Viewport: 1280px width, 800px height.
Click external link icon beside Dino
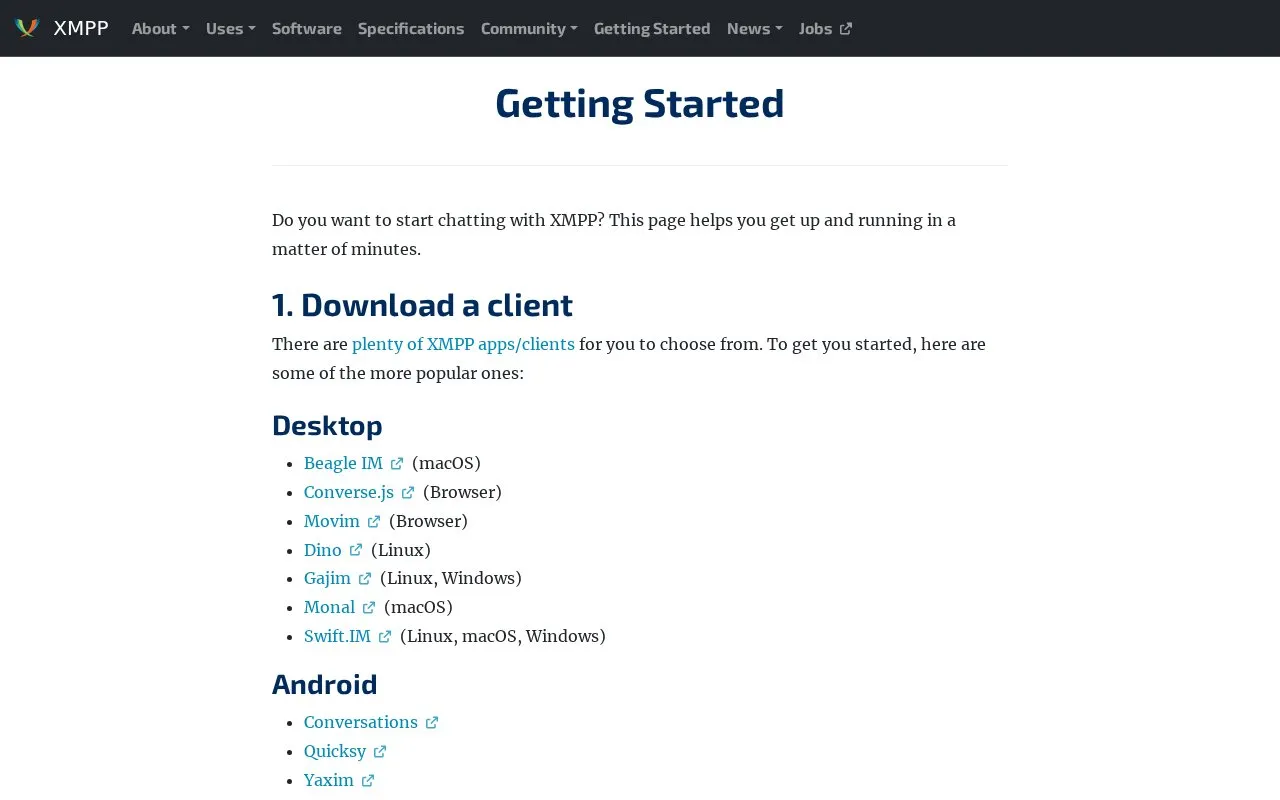pyautogui.click(x=356, y=550)
